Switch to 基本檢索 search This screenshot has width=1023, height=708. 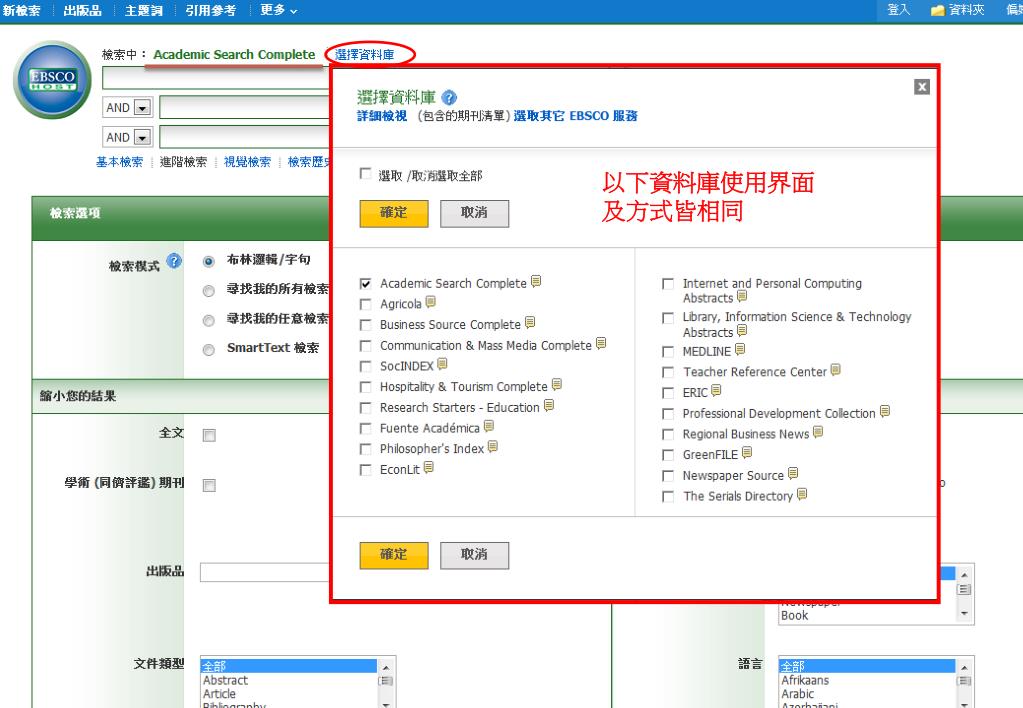pyautogui.click(x=119, y=162)
